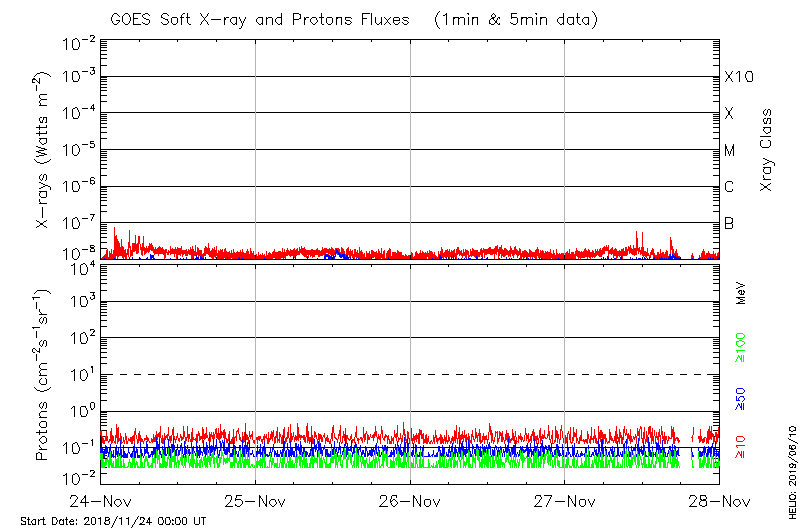
Task: Click the B class label on right axis
Action: pyautogui.click(x=730, y=223)
